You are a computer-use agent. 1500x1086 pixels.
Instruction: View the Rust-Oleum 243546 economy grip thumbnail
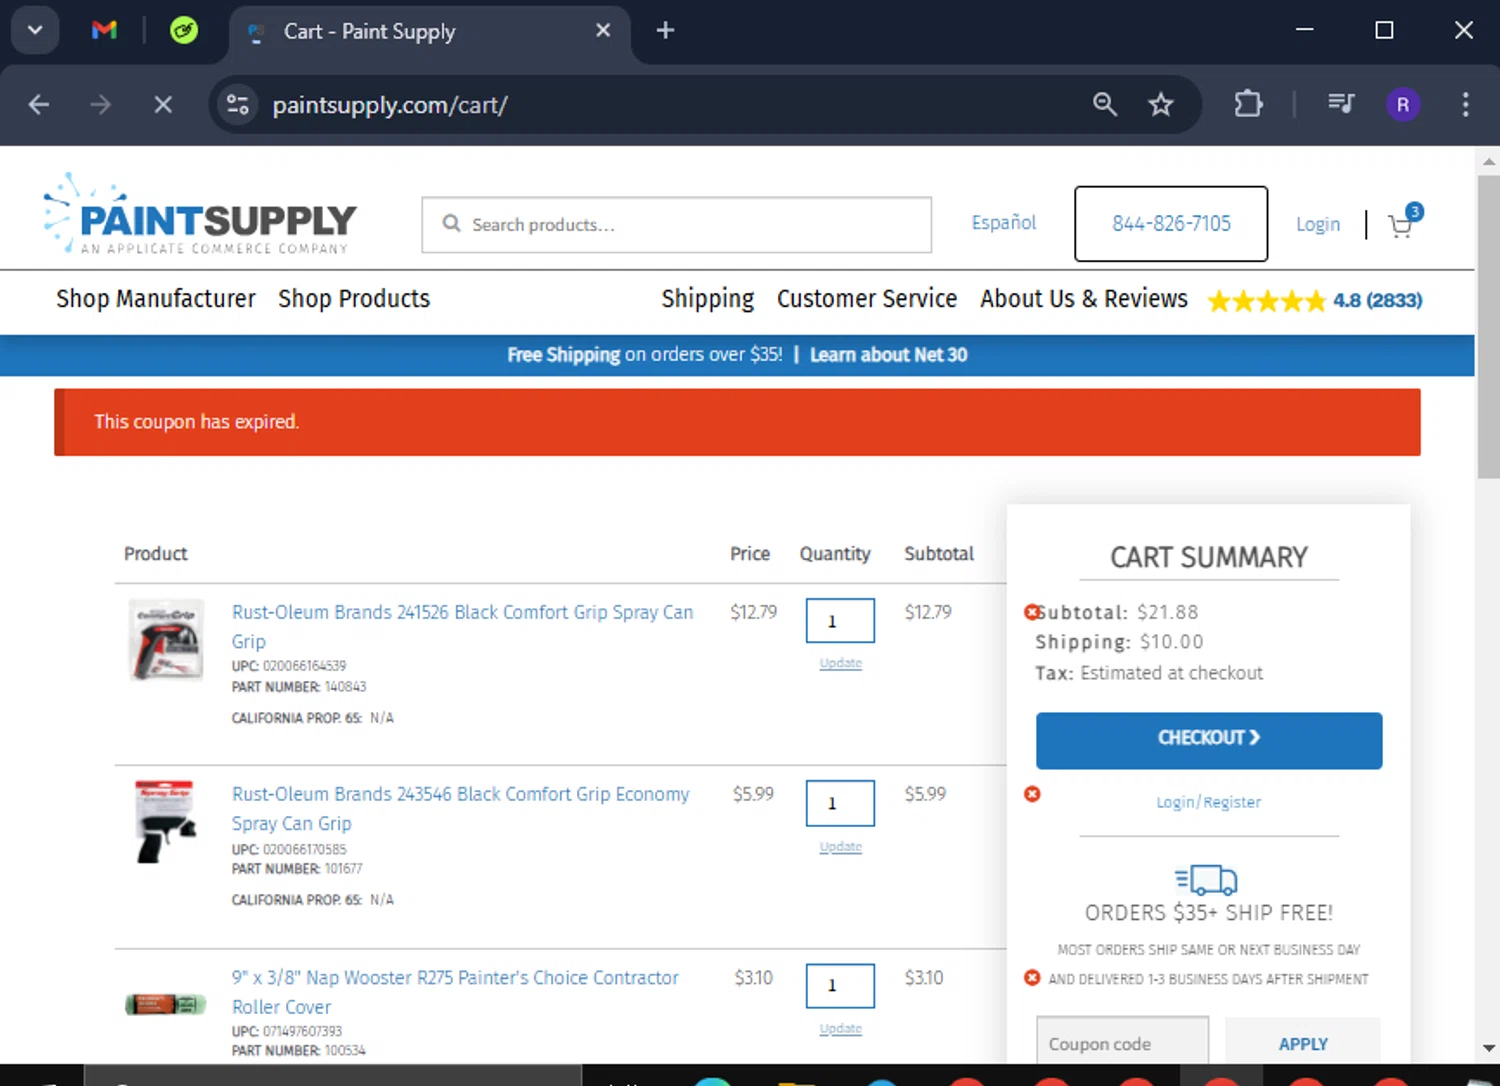(165, 822)
